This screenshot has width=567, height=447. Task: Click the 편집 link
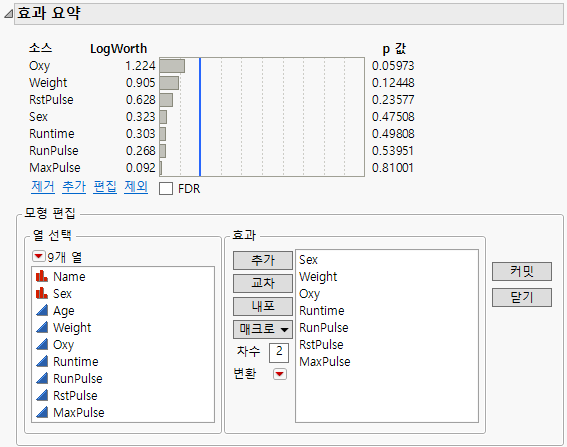click(x=105, y=187)
